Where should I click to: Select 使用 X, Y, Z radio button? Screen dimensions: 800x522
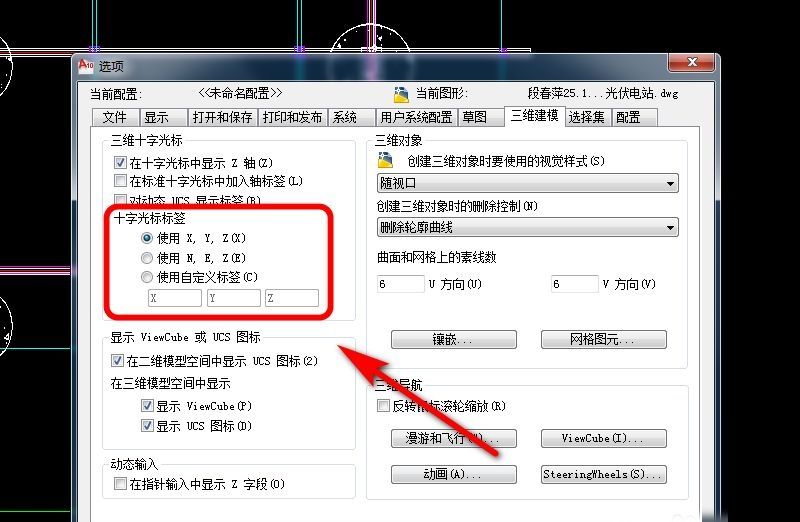click(147, 238)
